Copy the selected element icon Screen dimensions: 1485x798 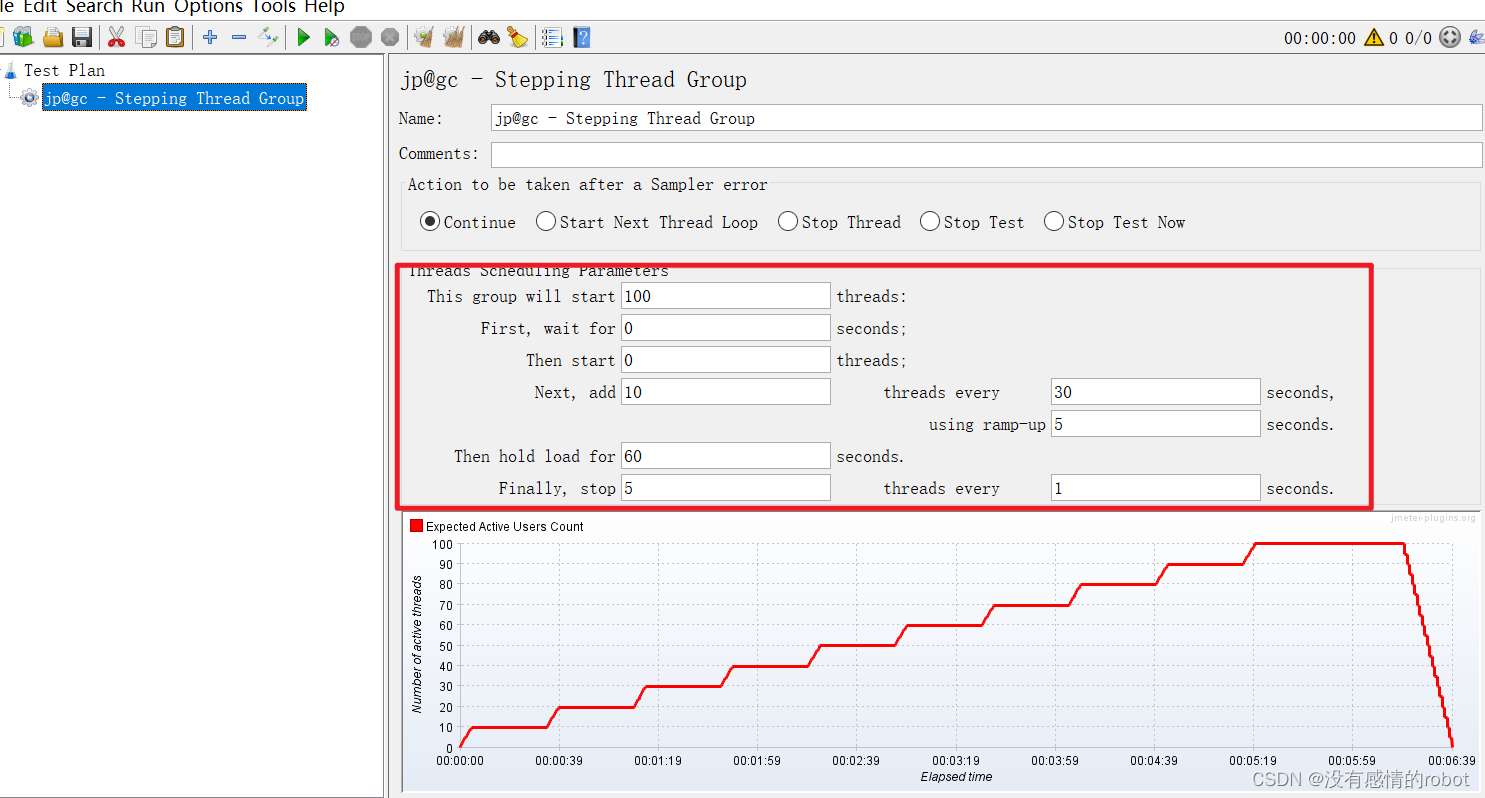coord(146,37)
